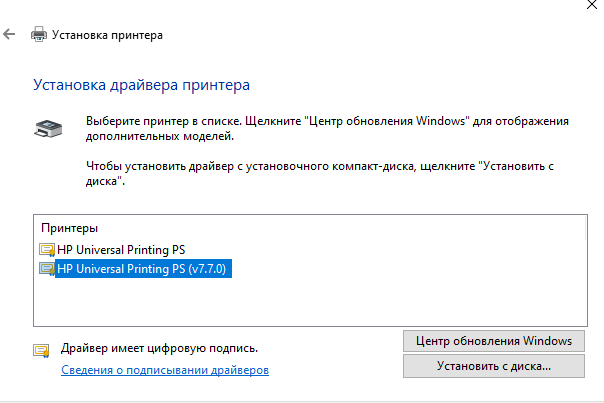Select HP Universal Printing PS (v7.7.0) entry
Viewport: 604px width, 403px height.
click(144, 269)
